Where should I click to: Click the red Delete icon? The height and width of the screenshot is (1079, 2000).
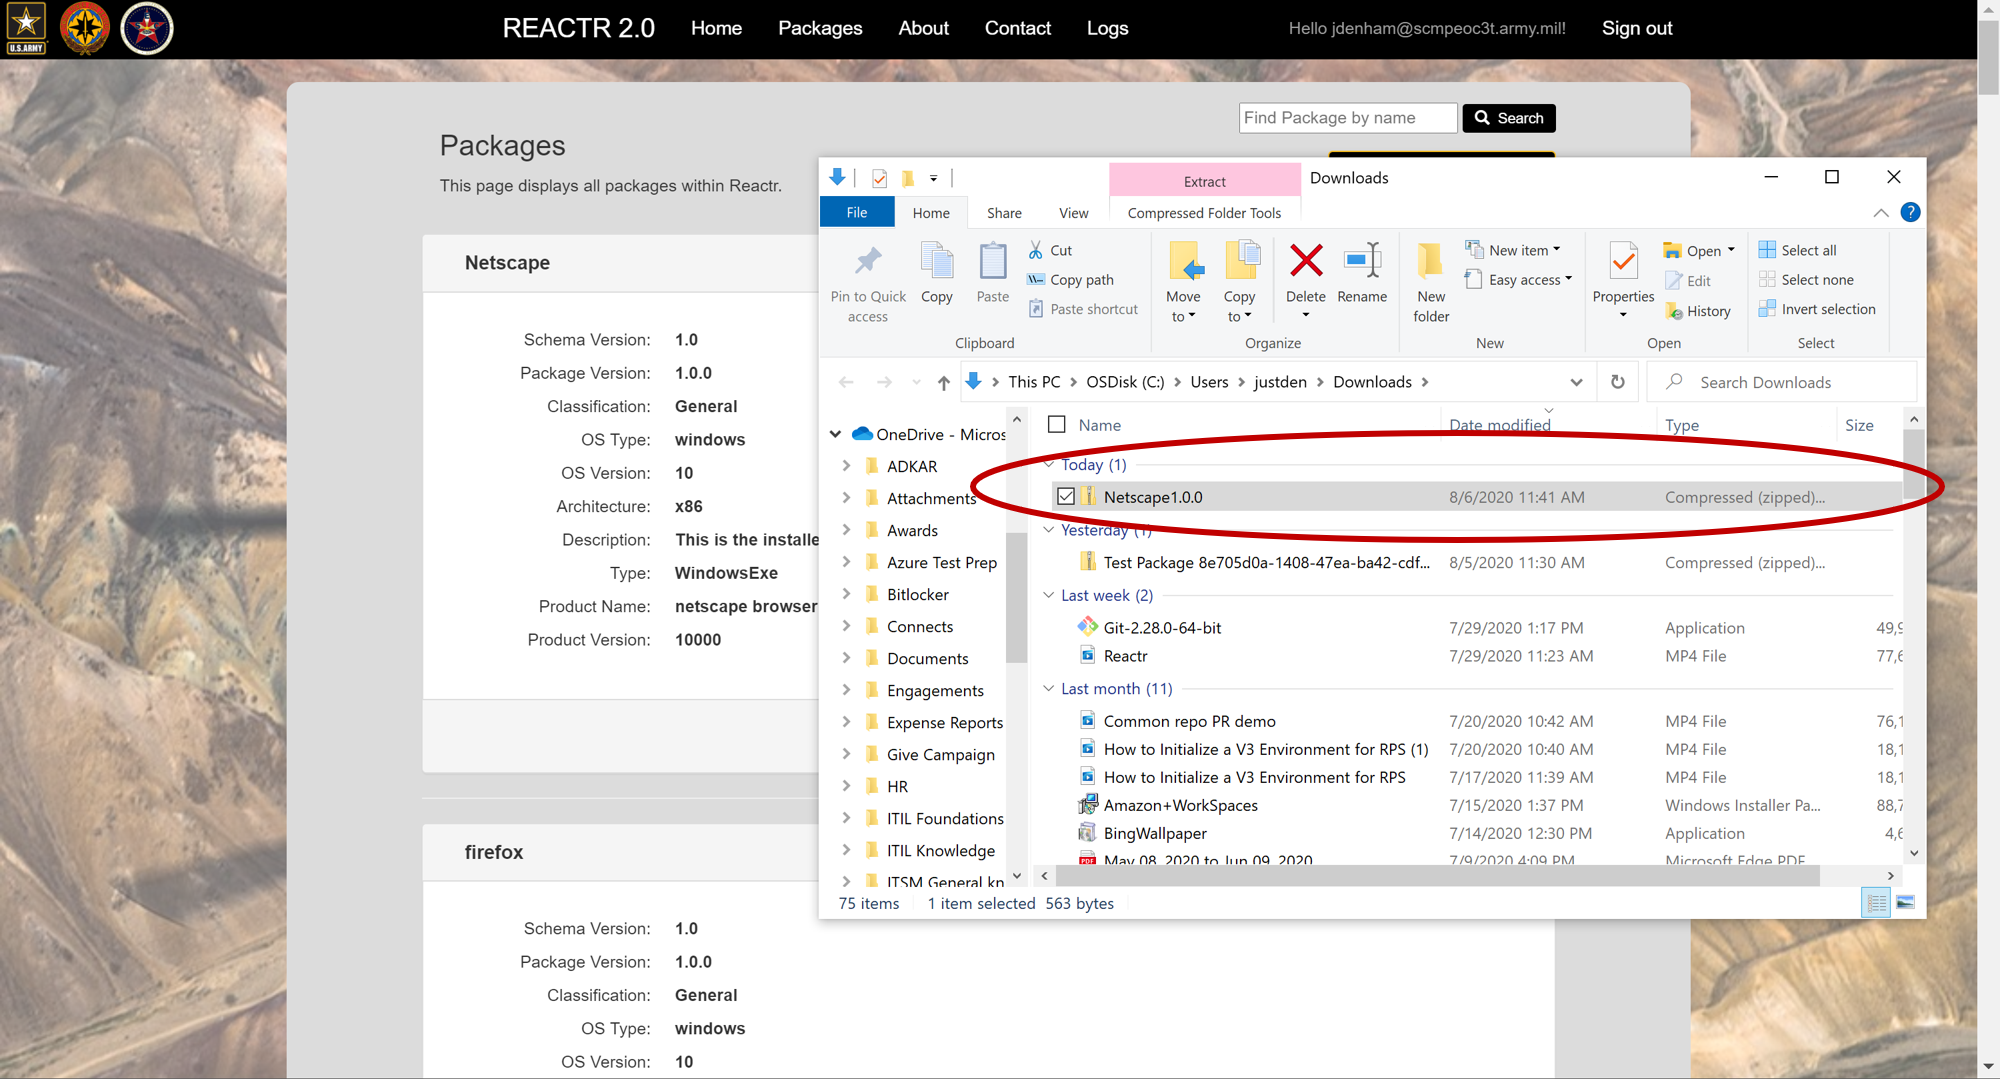[1306, 261]
